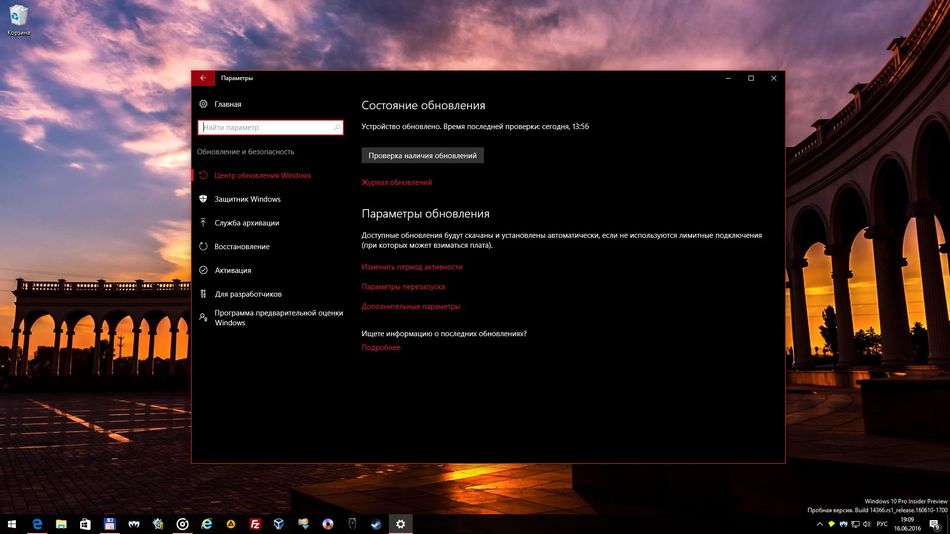Minimize the Параметры window
950x534 pixels.
click(728, 78)
